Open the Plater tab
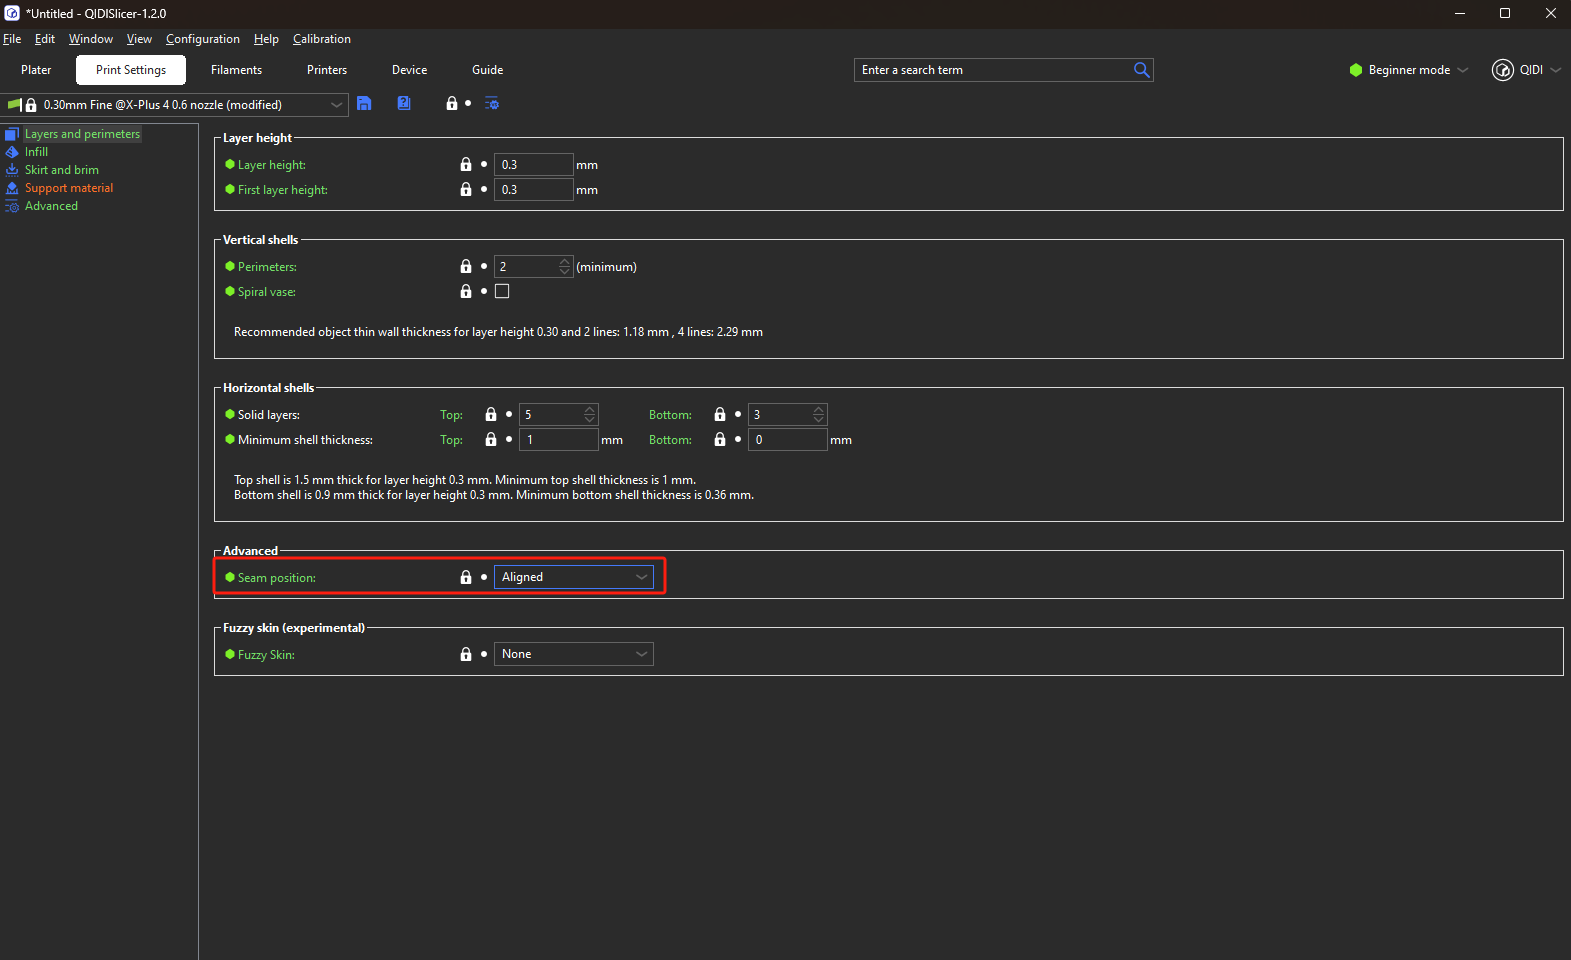The image size is (1571, 960). (36, 70)
